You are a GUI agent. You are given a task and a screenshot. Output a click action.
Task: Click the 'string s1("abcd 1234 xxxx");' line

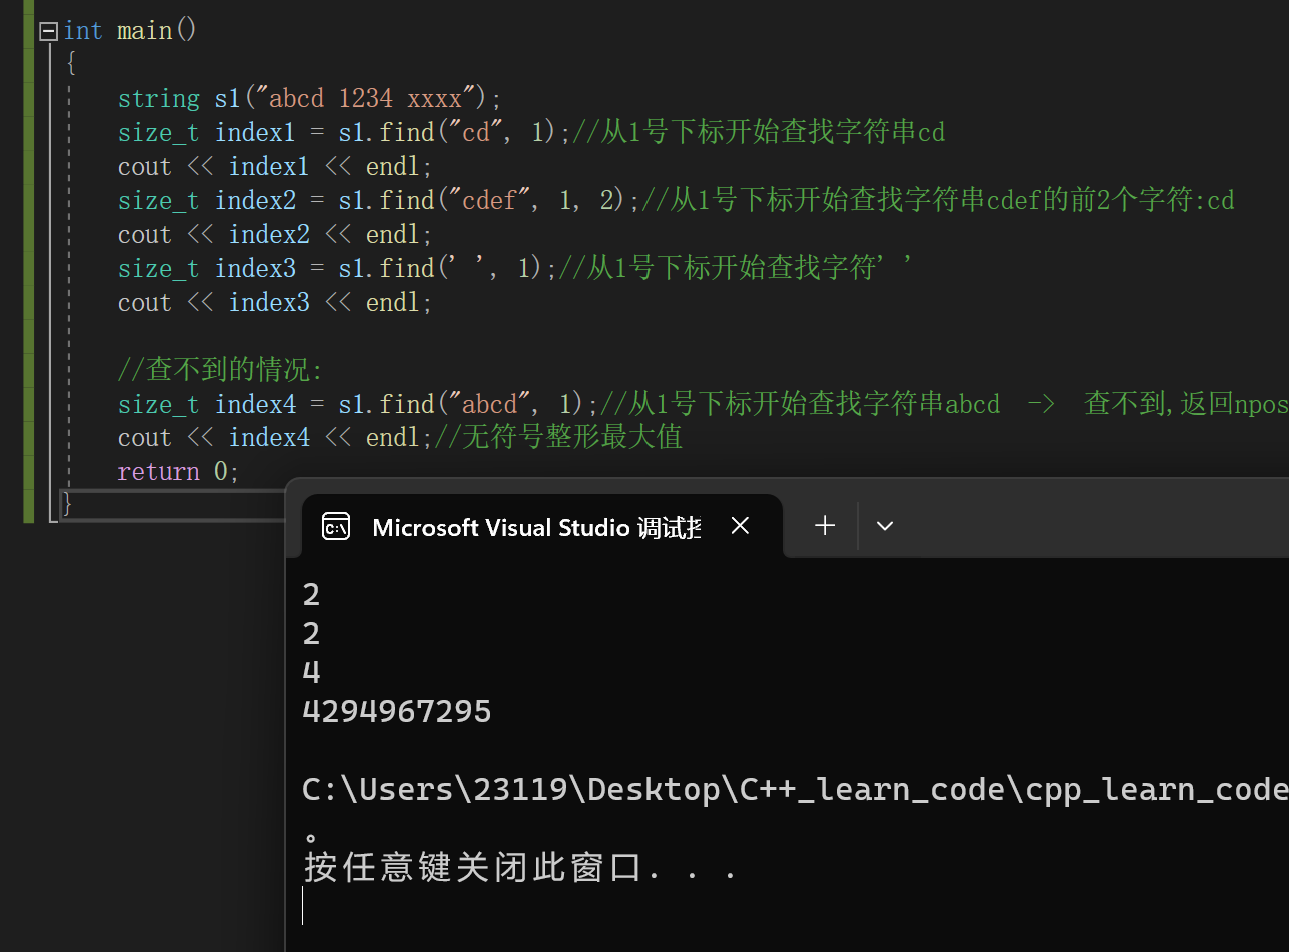pyautogui.click(x=309, y=98)
